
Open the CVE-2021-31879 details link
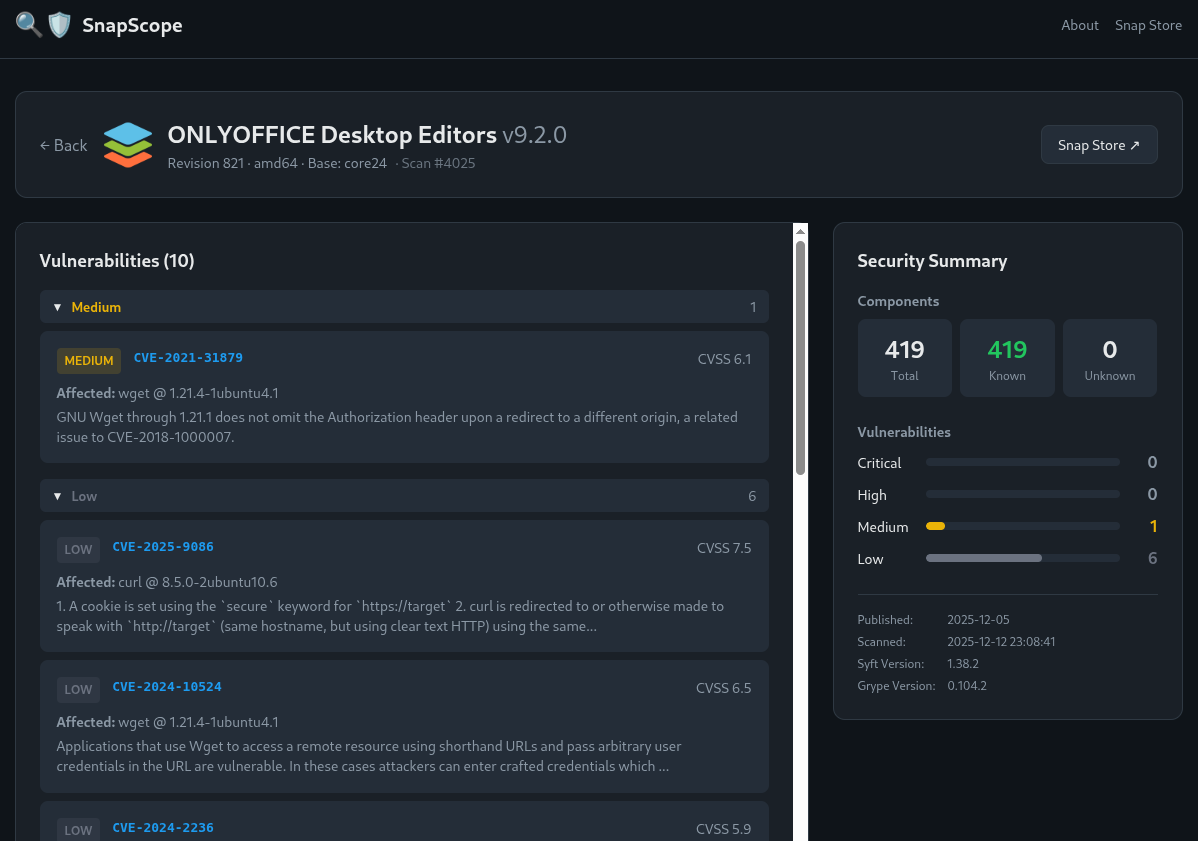(x=188, y=357)
